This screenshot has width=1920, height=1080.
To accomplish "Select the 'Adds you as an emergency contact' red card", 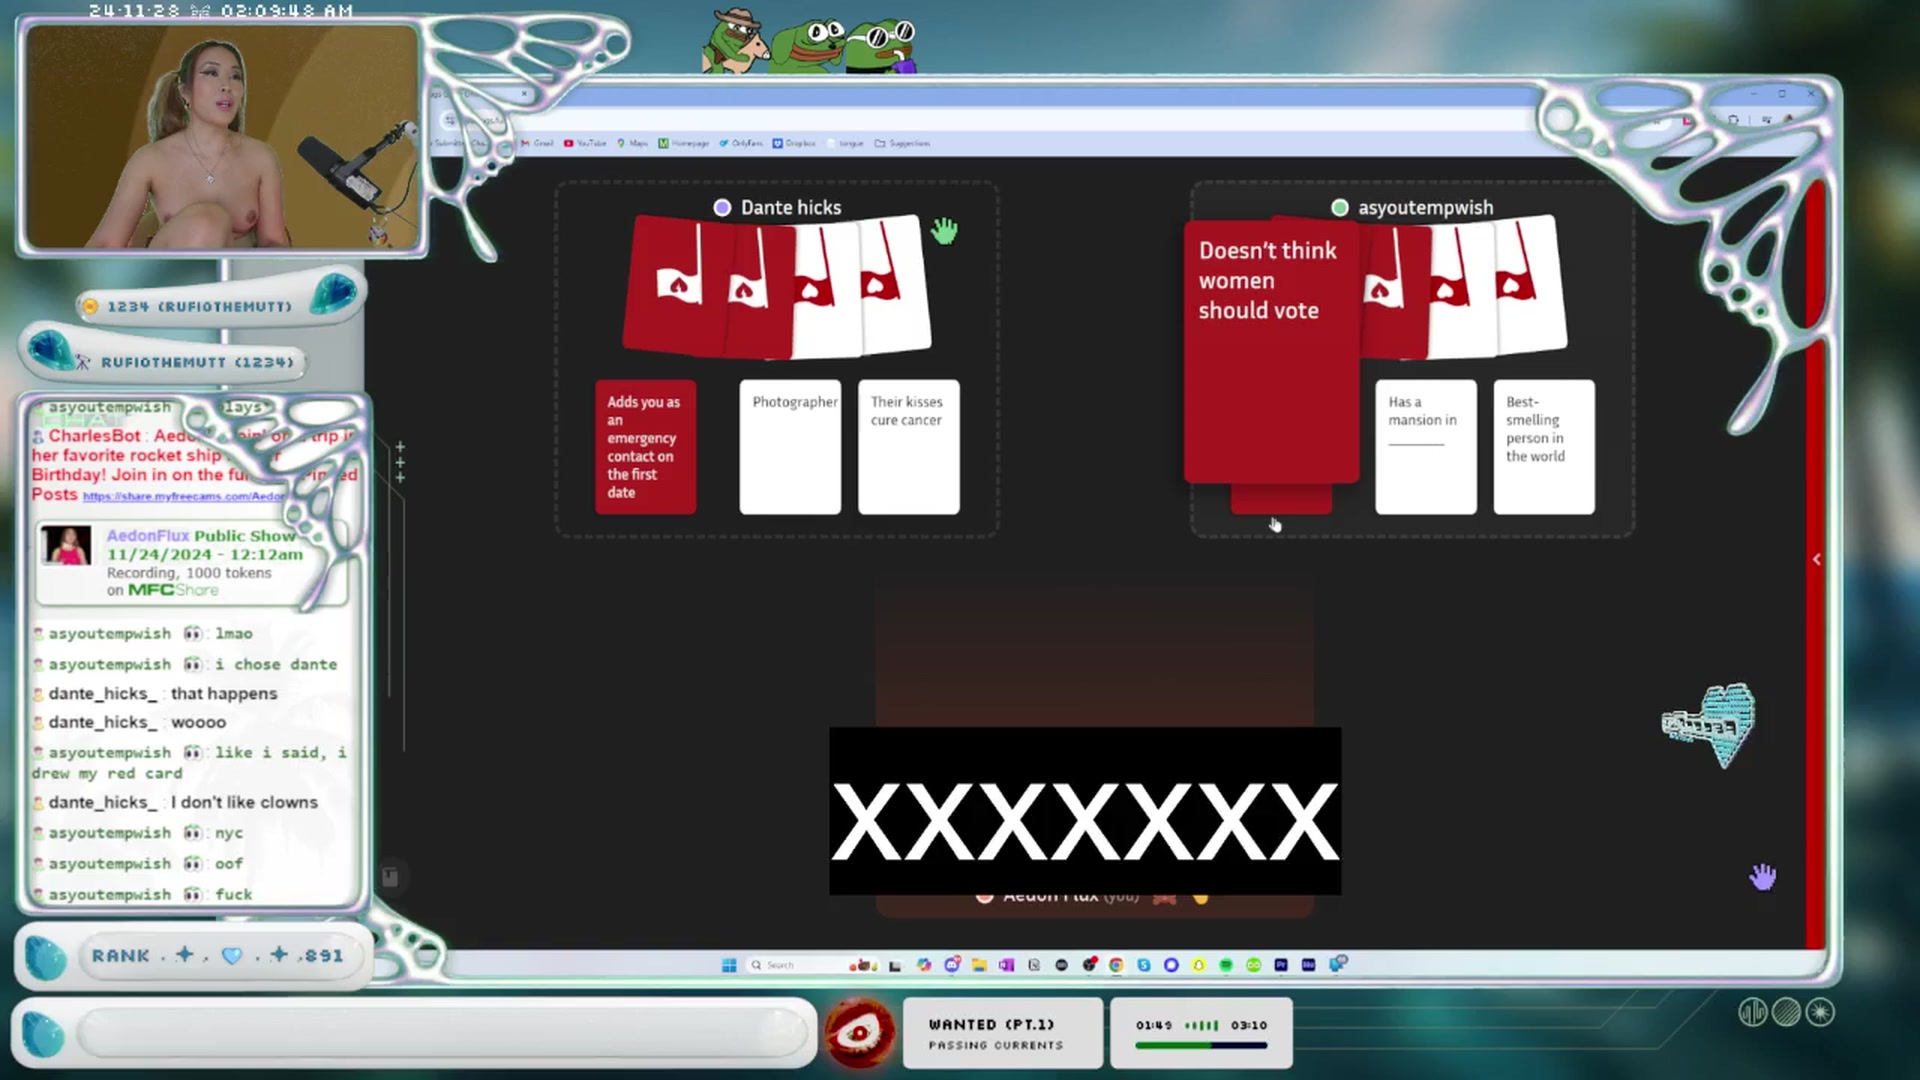I will [645, 446].
